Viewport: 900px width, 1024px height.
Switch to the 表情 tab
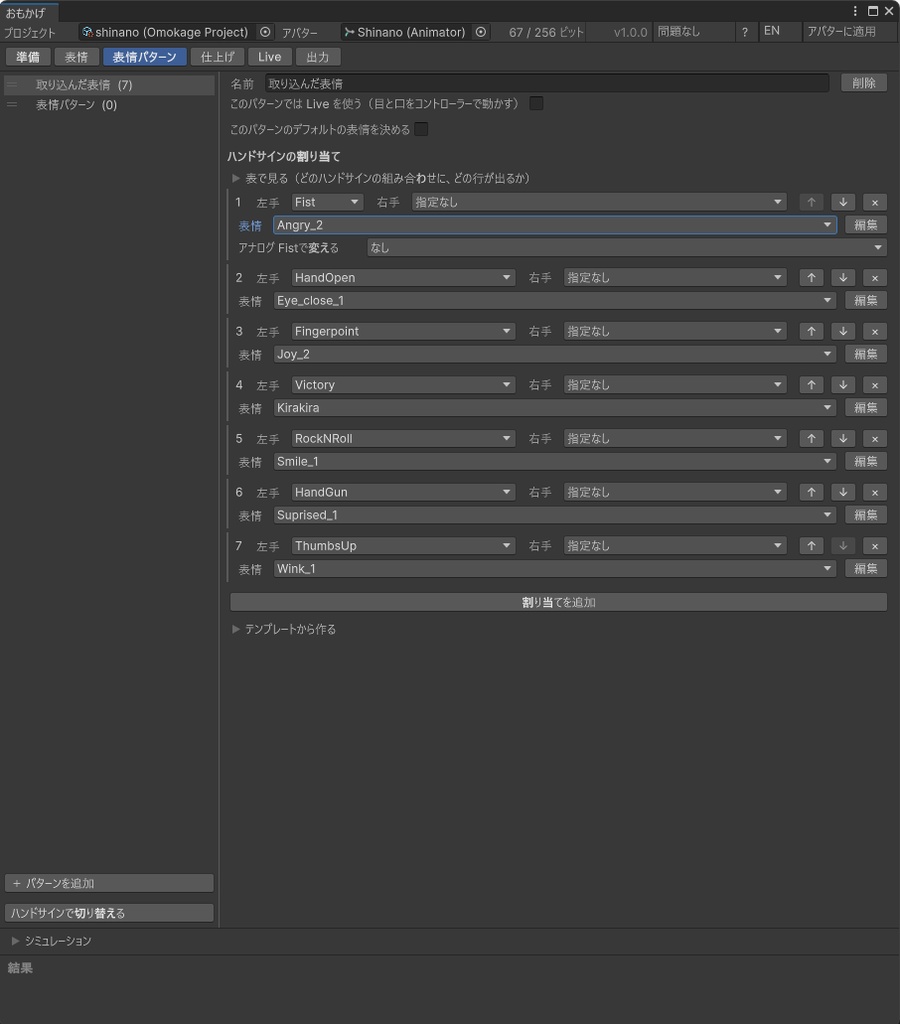tap(76, 57)
